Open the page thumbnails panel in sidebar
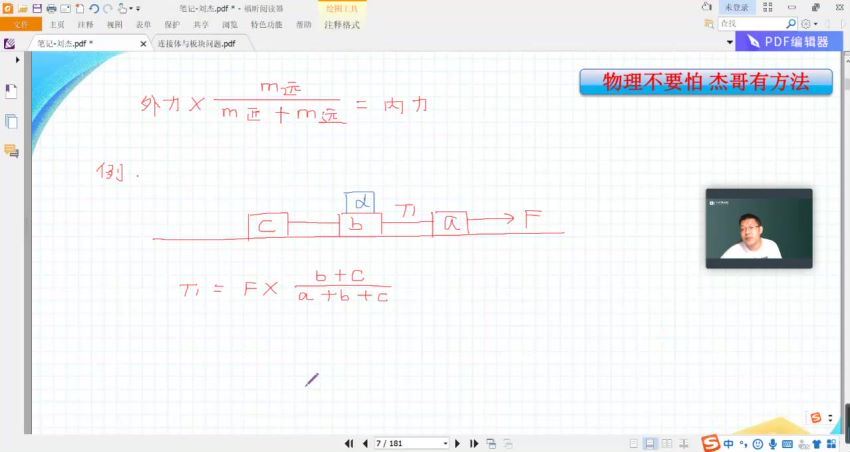 pos(11,121)
